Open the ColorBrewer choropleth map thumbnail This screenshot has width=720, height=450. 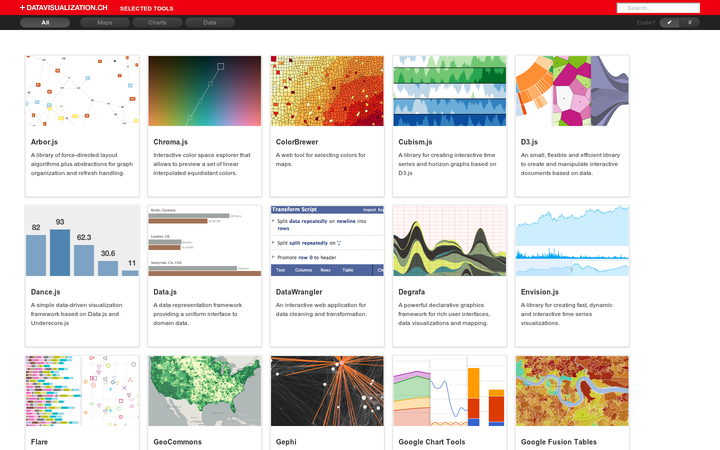327,91
